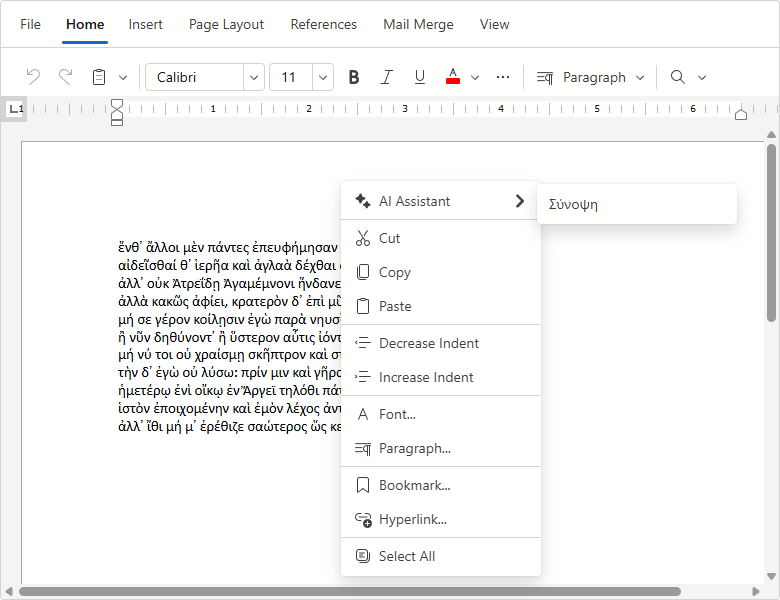Click the vertical scrollbar up arrow
Screen dimensions: 780x600
coord(771,134)
